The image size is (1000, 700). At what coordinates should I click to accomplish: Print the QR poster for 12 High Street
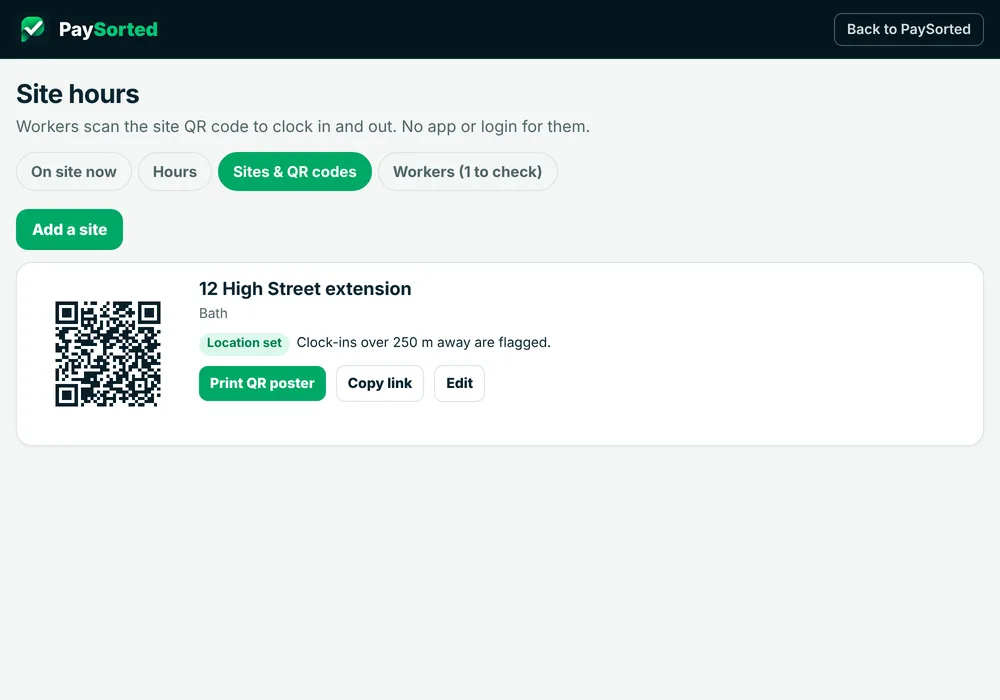[x=262, y=383]
